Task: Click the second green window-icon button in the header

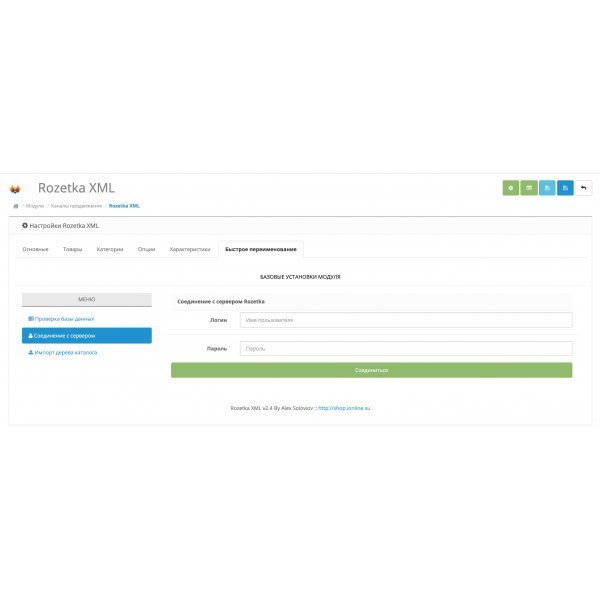Action: 529,188
